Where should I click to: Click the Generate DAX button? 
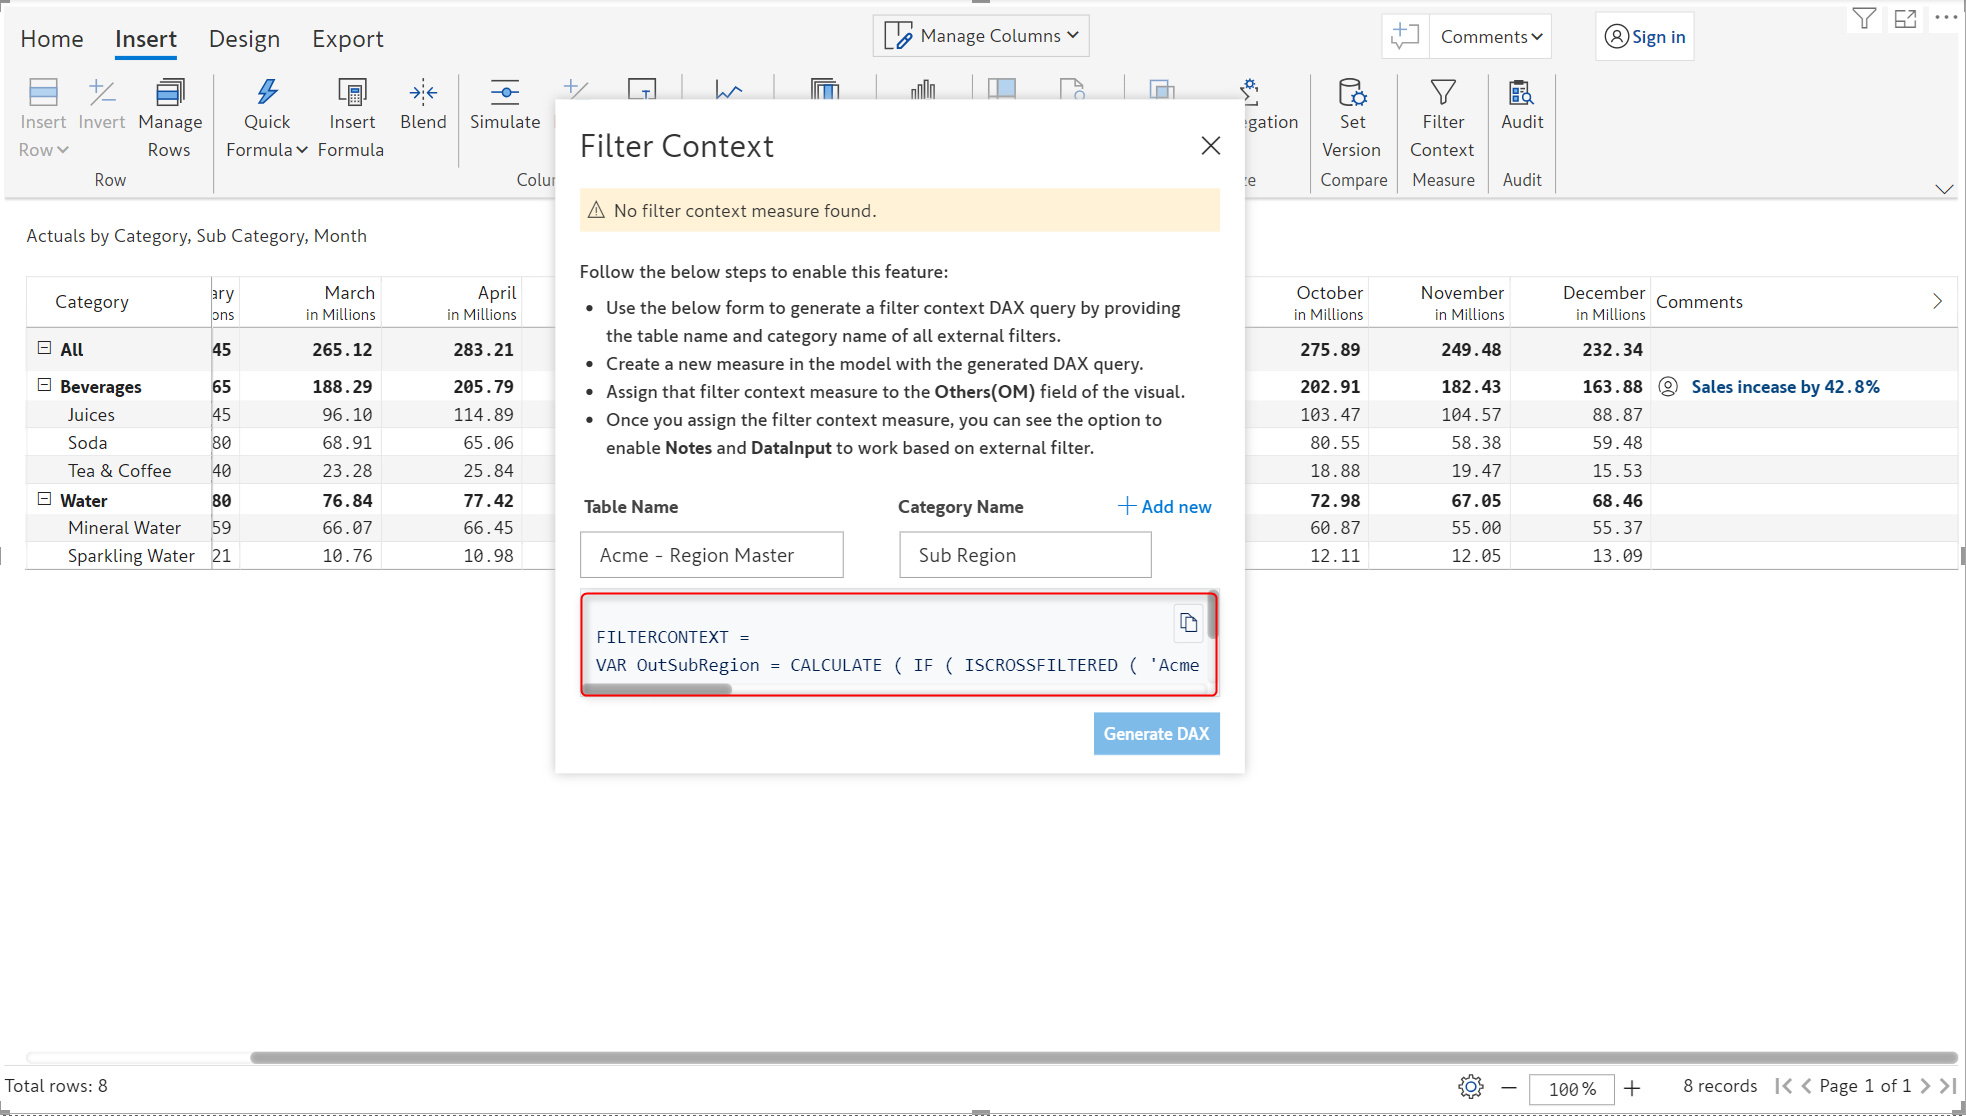point(1156,734)
